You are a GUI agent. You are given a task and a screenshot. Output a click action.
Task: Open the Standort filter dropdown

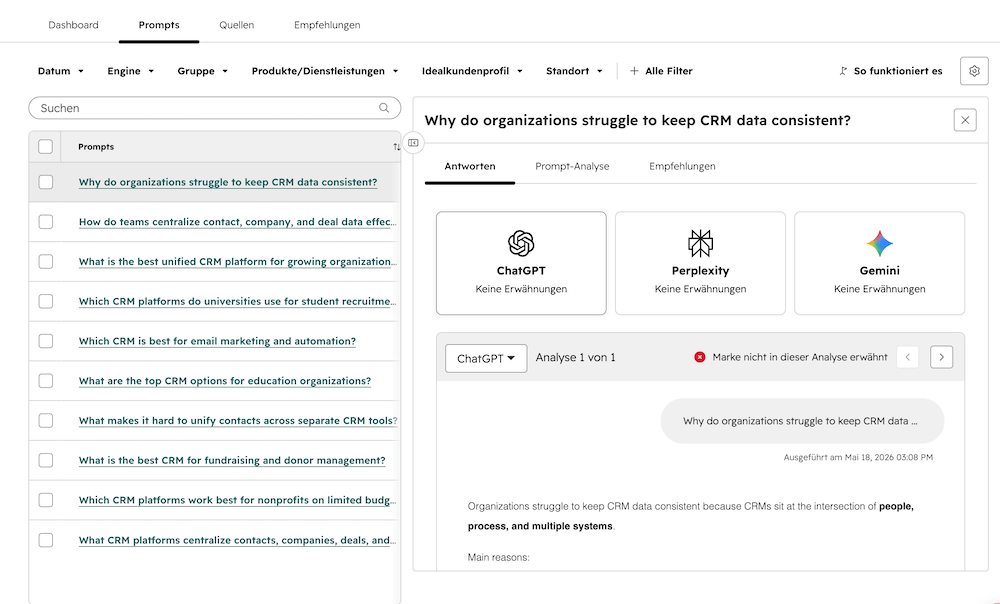574,71
